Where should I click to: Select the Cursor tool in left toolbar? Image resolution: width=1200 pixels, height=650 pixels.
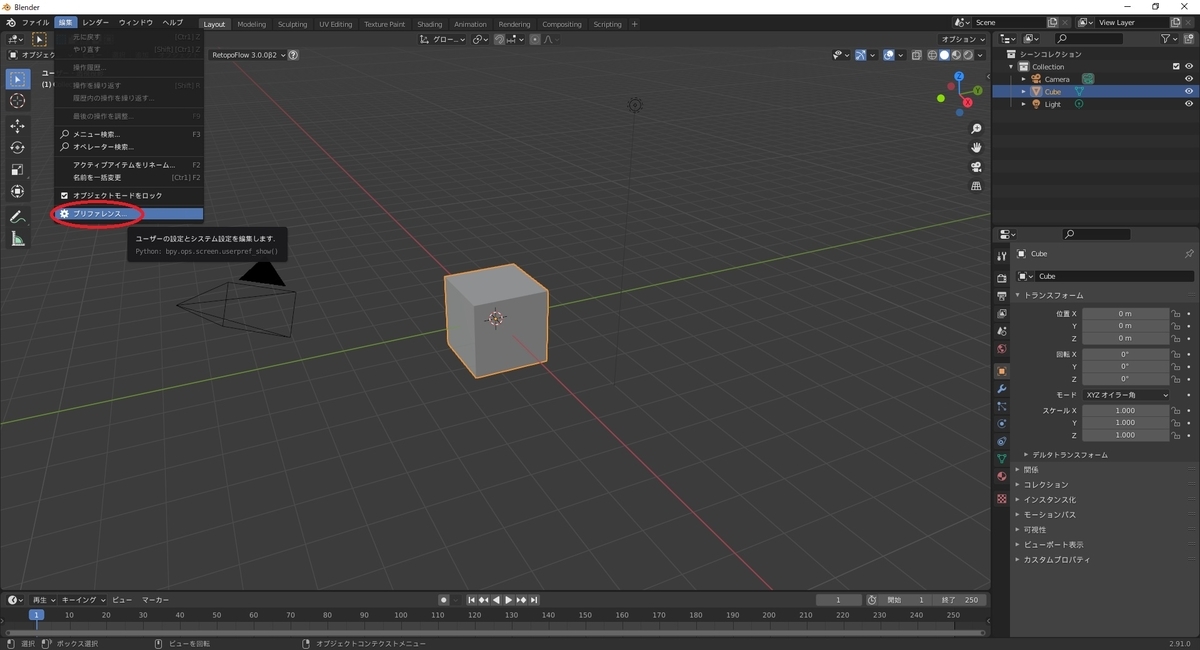tap(18, 101)
